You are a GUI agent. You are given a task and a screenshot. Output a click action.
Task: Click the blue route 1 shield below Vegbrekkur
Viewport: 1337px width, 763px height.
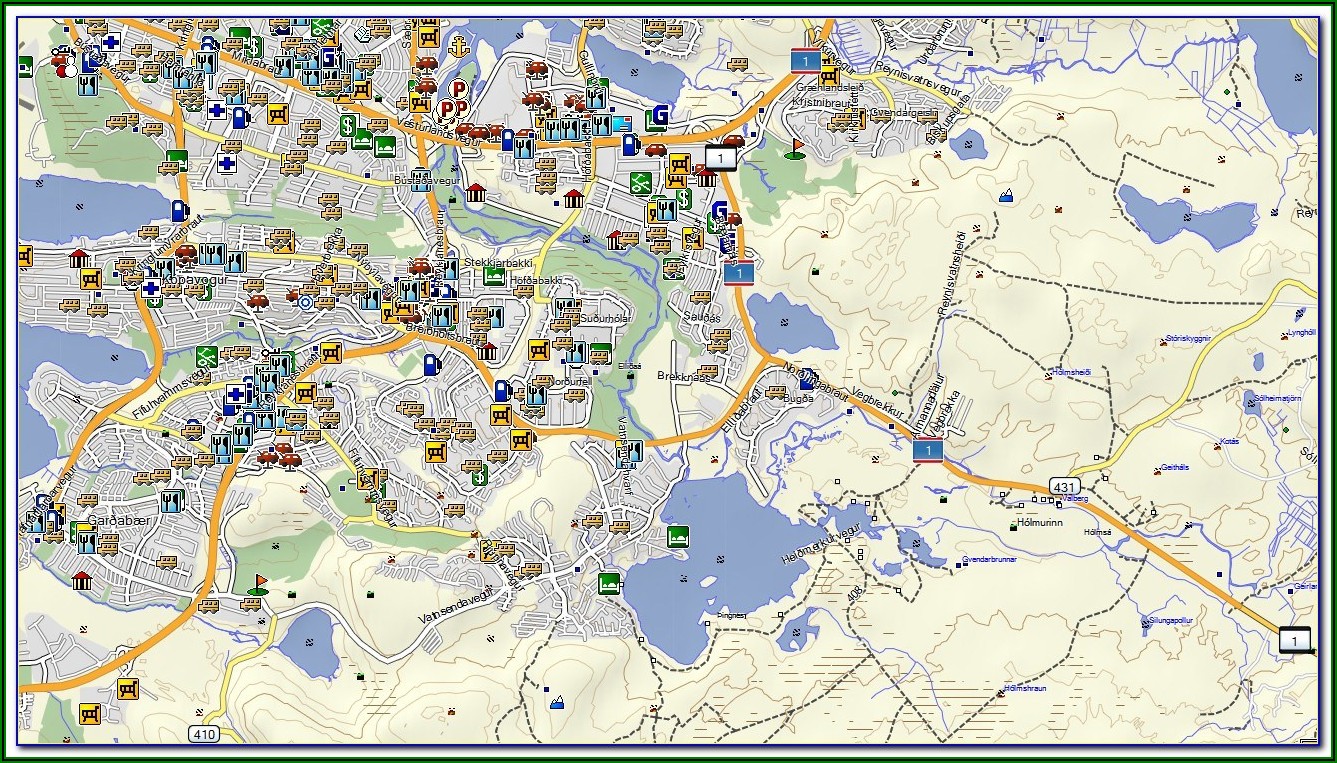coord(927,451)
